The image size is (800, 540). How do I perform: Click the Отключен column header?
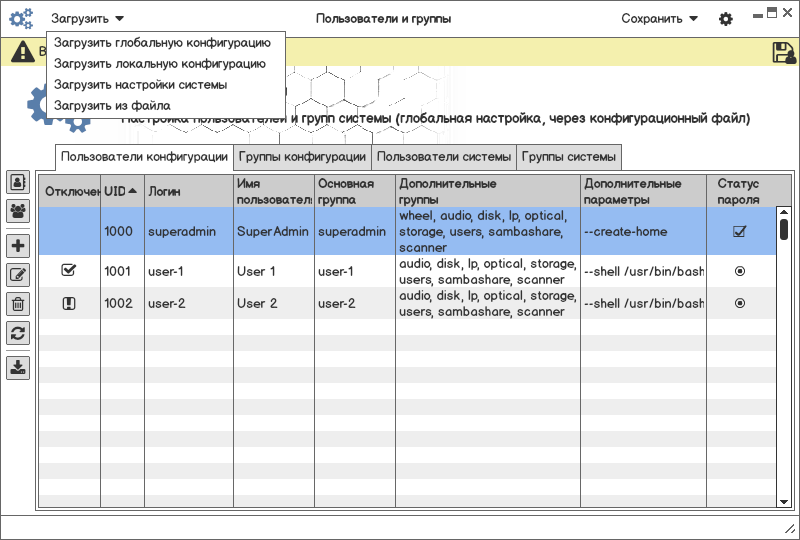[70, 191]
